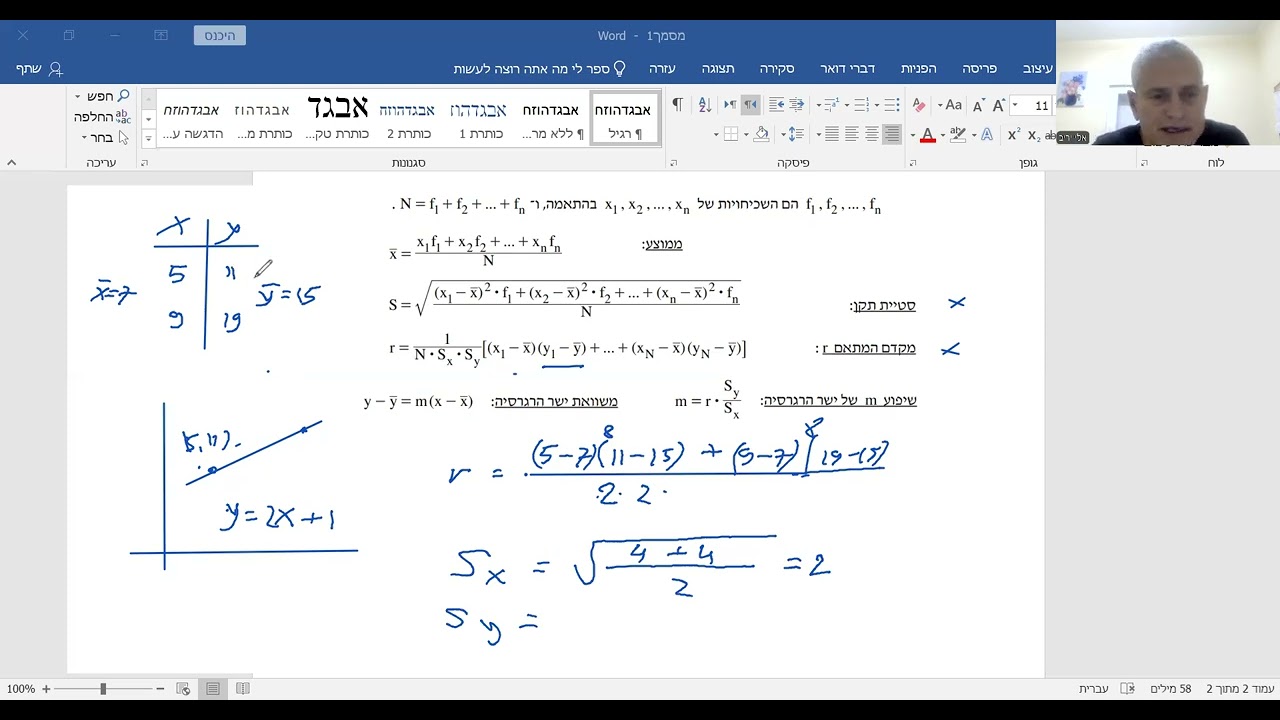
Task: Apply the הדגשה ע... (Emphasis) style
Action: click(192, 119)
